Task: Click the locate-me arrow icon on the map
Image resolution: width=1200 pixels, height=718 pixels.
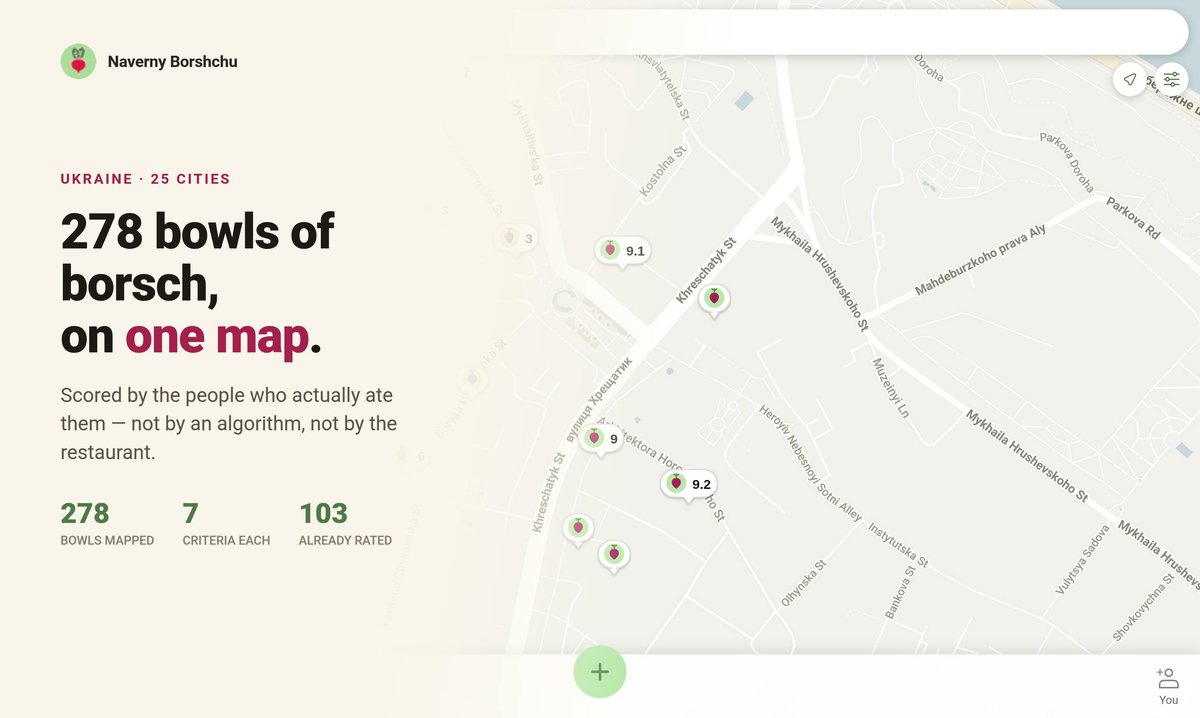Action: [x=1130, y=79]
